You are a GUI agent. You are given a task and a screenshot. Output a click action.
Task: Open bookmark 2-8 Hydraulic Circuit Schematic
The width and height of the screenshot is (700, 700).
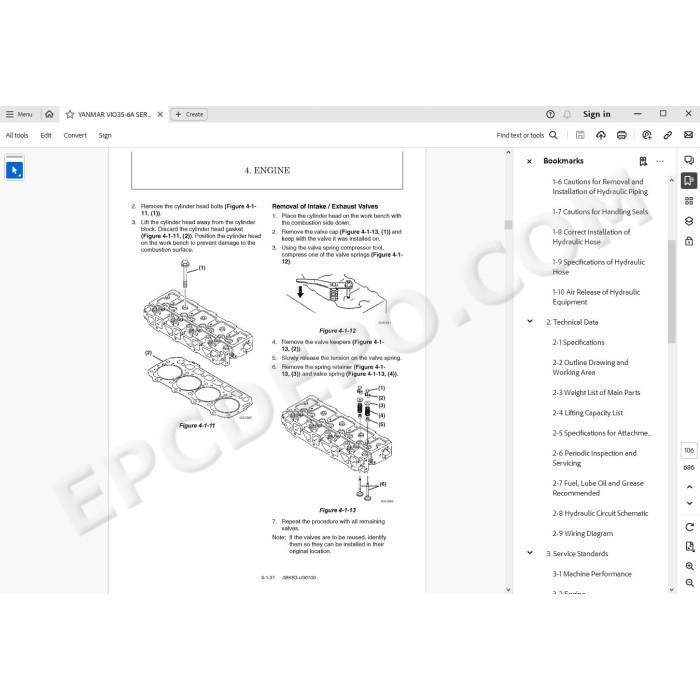pos(600,513)
